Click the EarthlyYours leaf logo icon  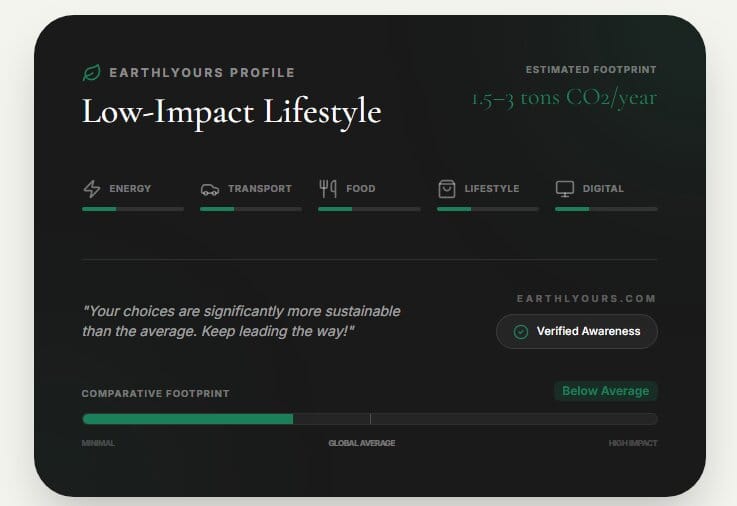tap(91, 73)
